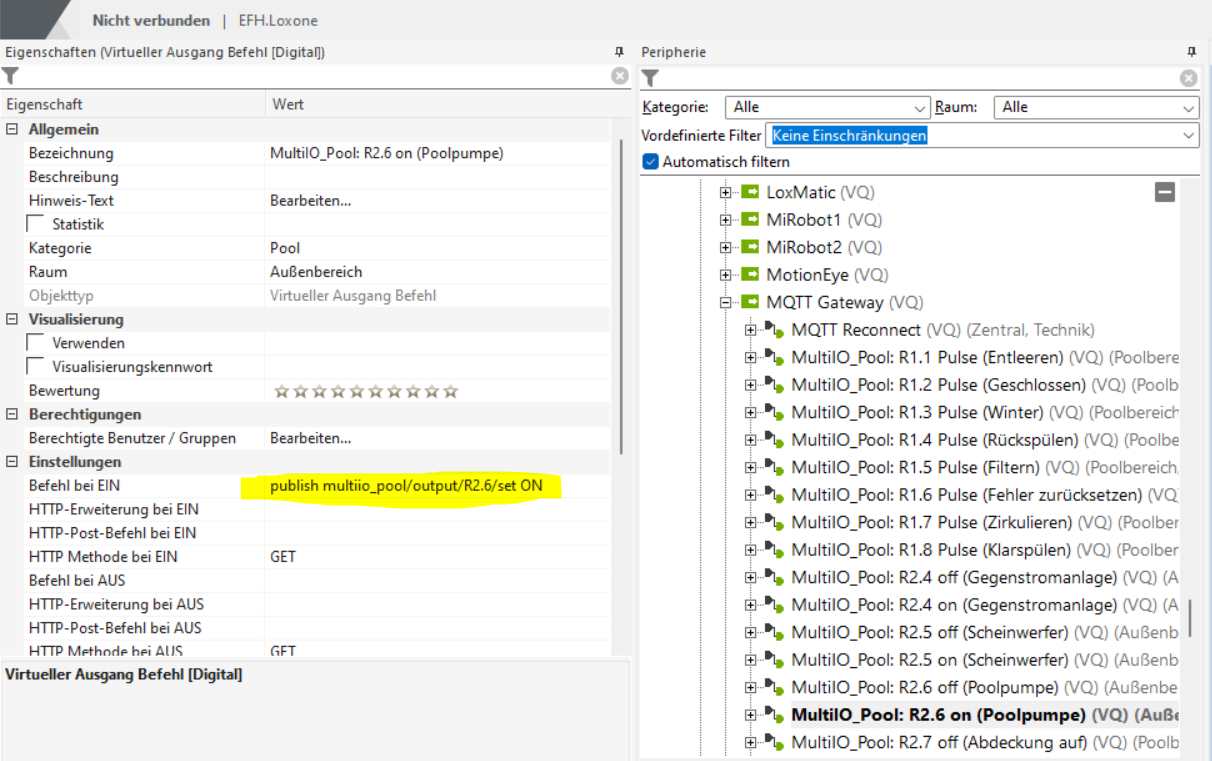Click the filter funnel icon in Eigenschaften panel
This screenshot has width=1212, height=761.
10,76
